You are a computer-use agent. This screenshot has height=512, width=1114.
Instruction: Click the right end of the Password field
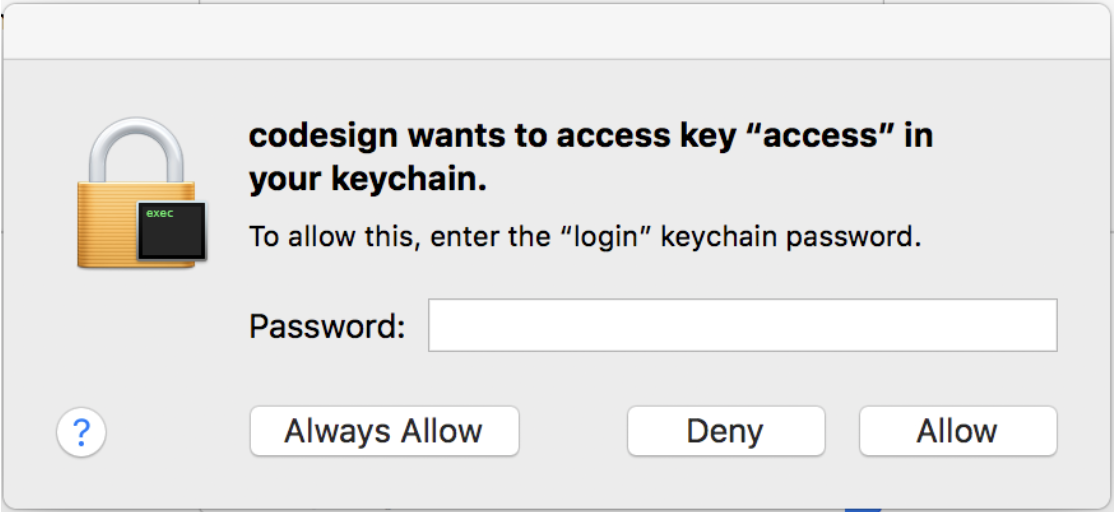click(x=1040, y=326)
